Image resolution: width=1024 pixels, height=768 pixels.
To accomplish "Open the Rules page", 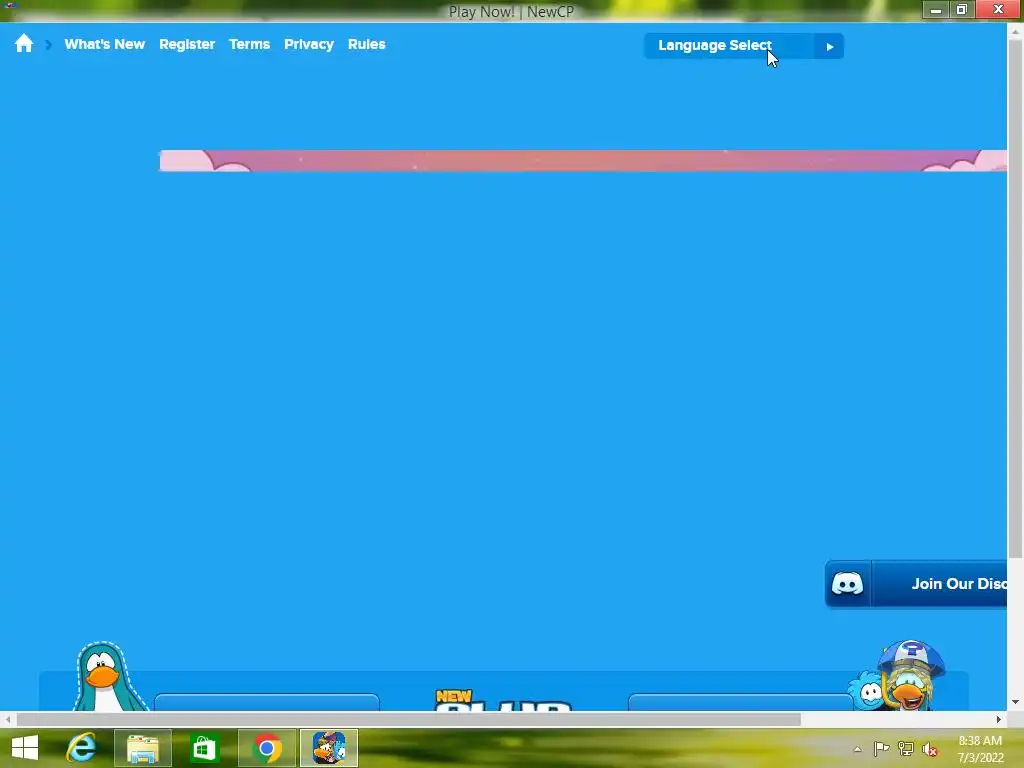I will coord(366,44).
